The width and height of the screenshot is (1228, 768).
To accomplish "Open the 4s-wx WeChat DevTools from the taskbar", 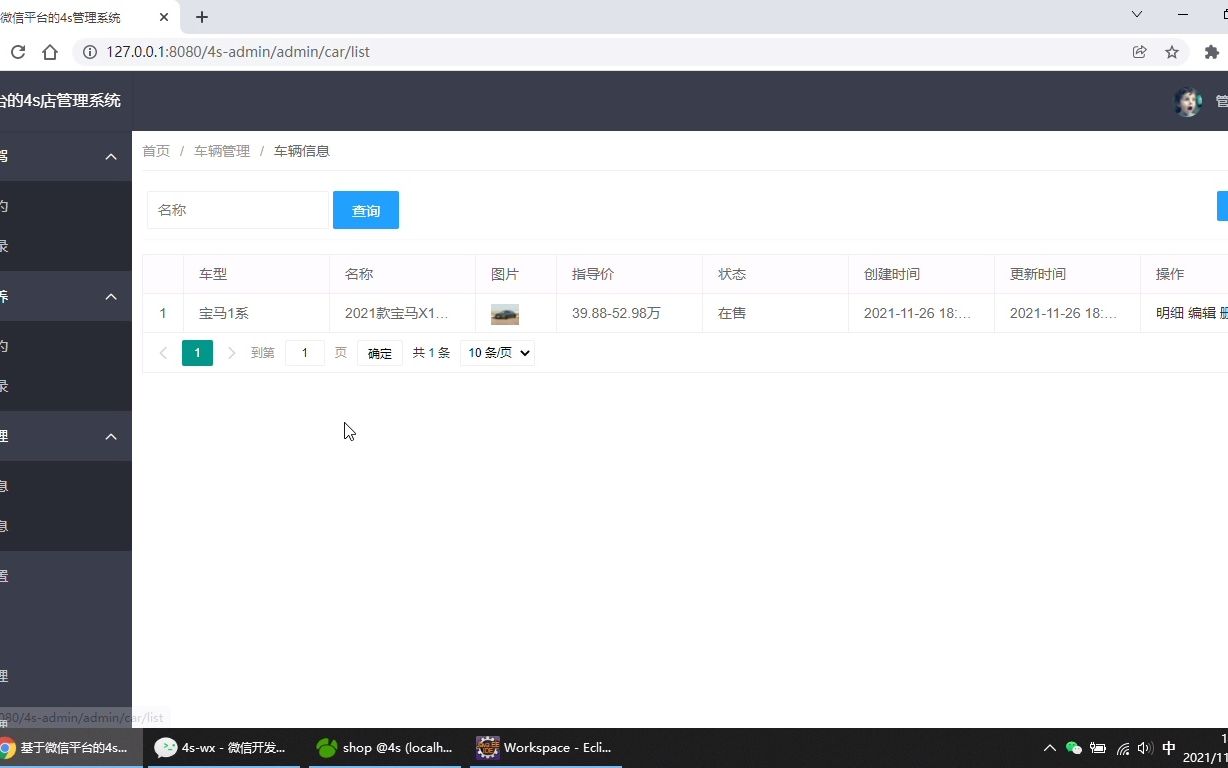I will [x=220, y=747].
